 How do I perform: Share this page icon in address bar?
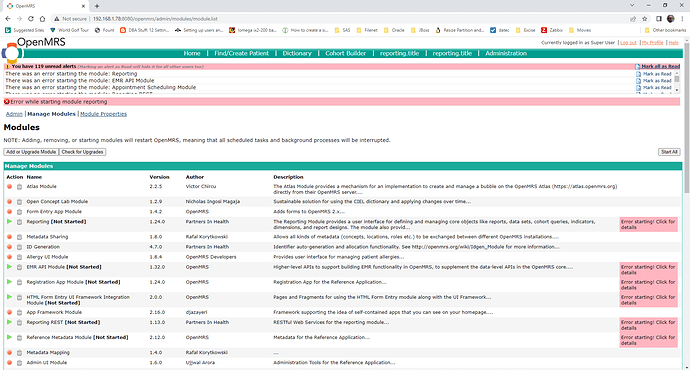coord(633,18)
